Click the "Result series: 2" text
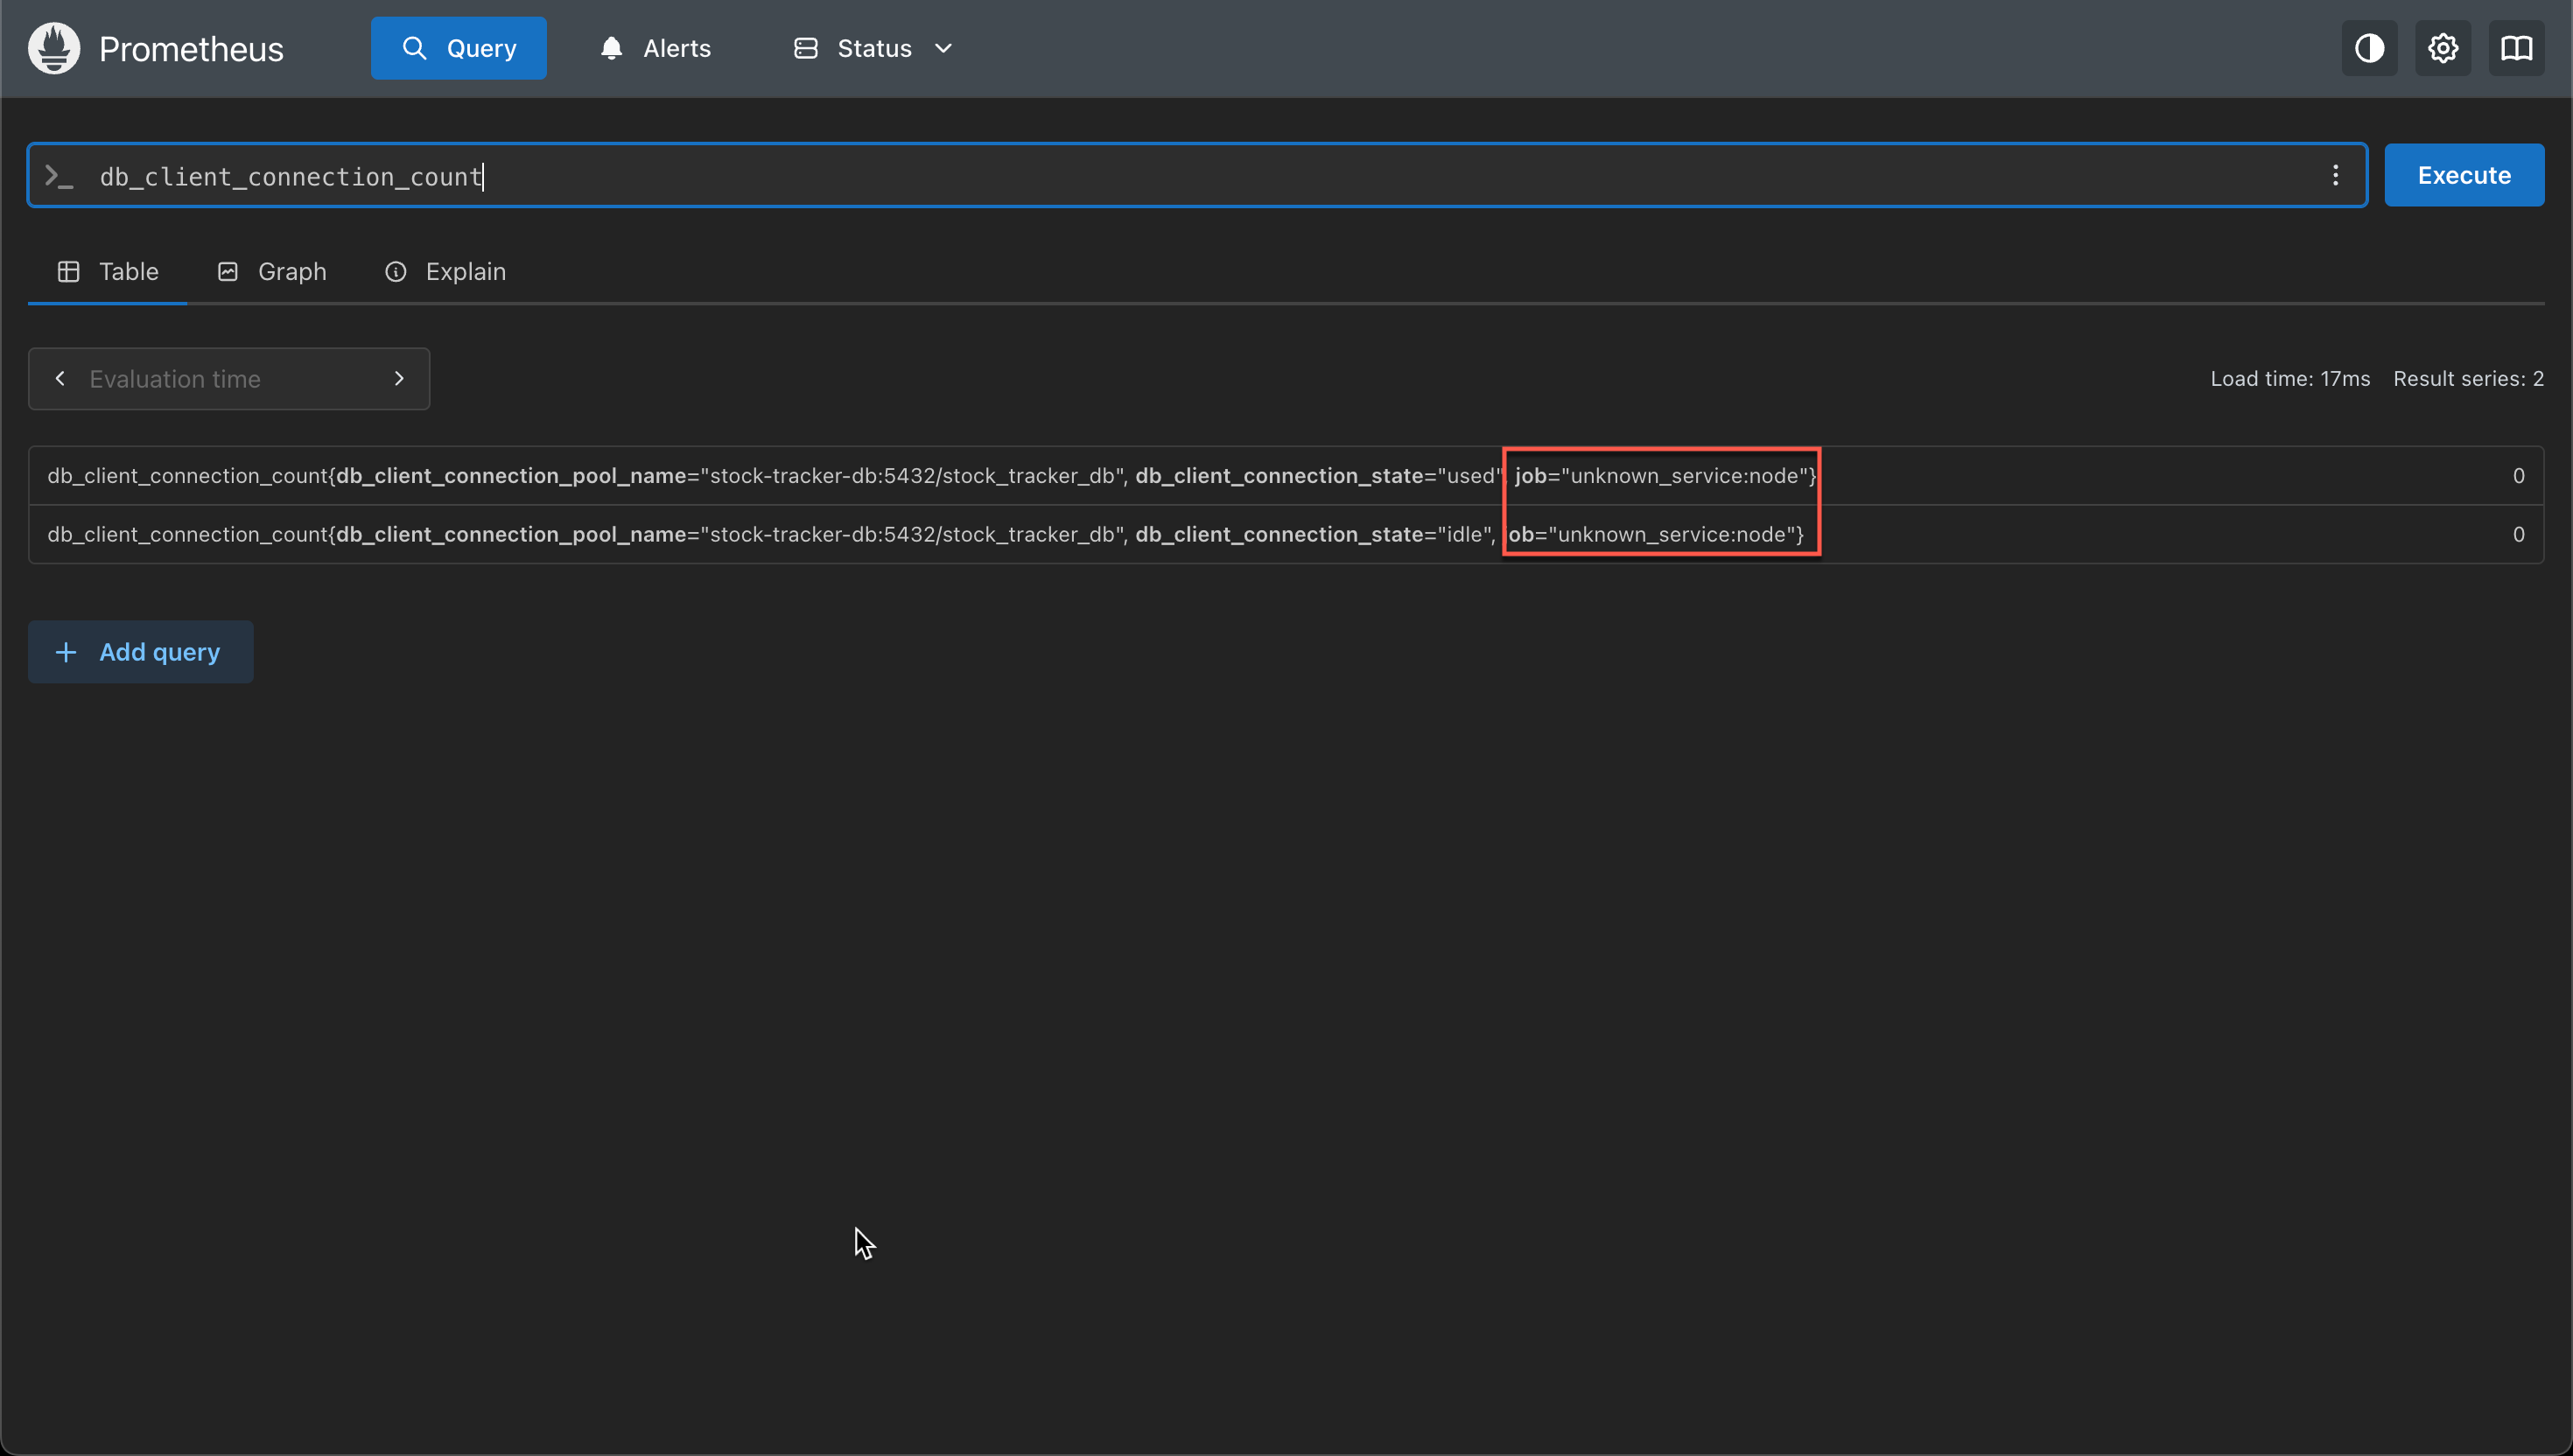 point(2468,379)
